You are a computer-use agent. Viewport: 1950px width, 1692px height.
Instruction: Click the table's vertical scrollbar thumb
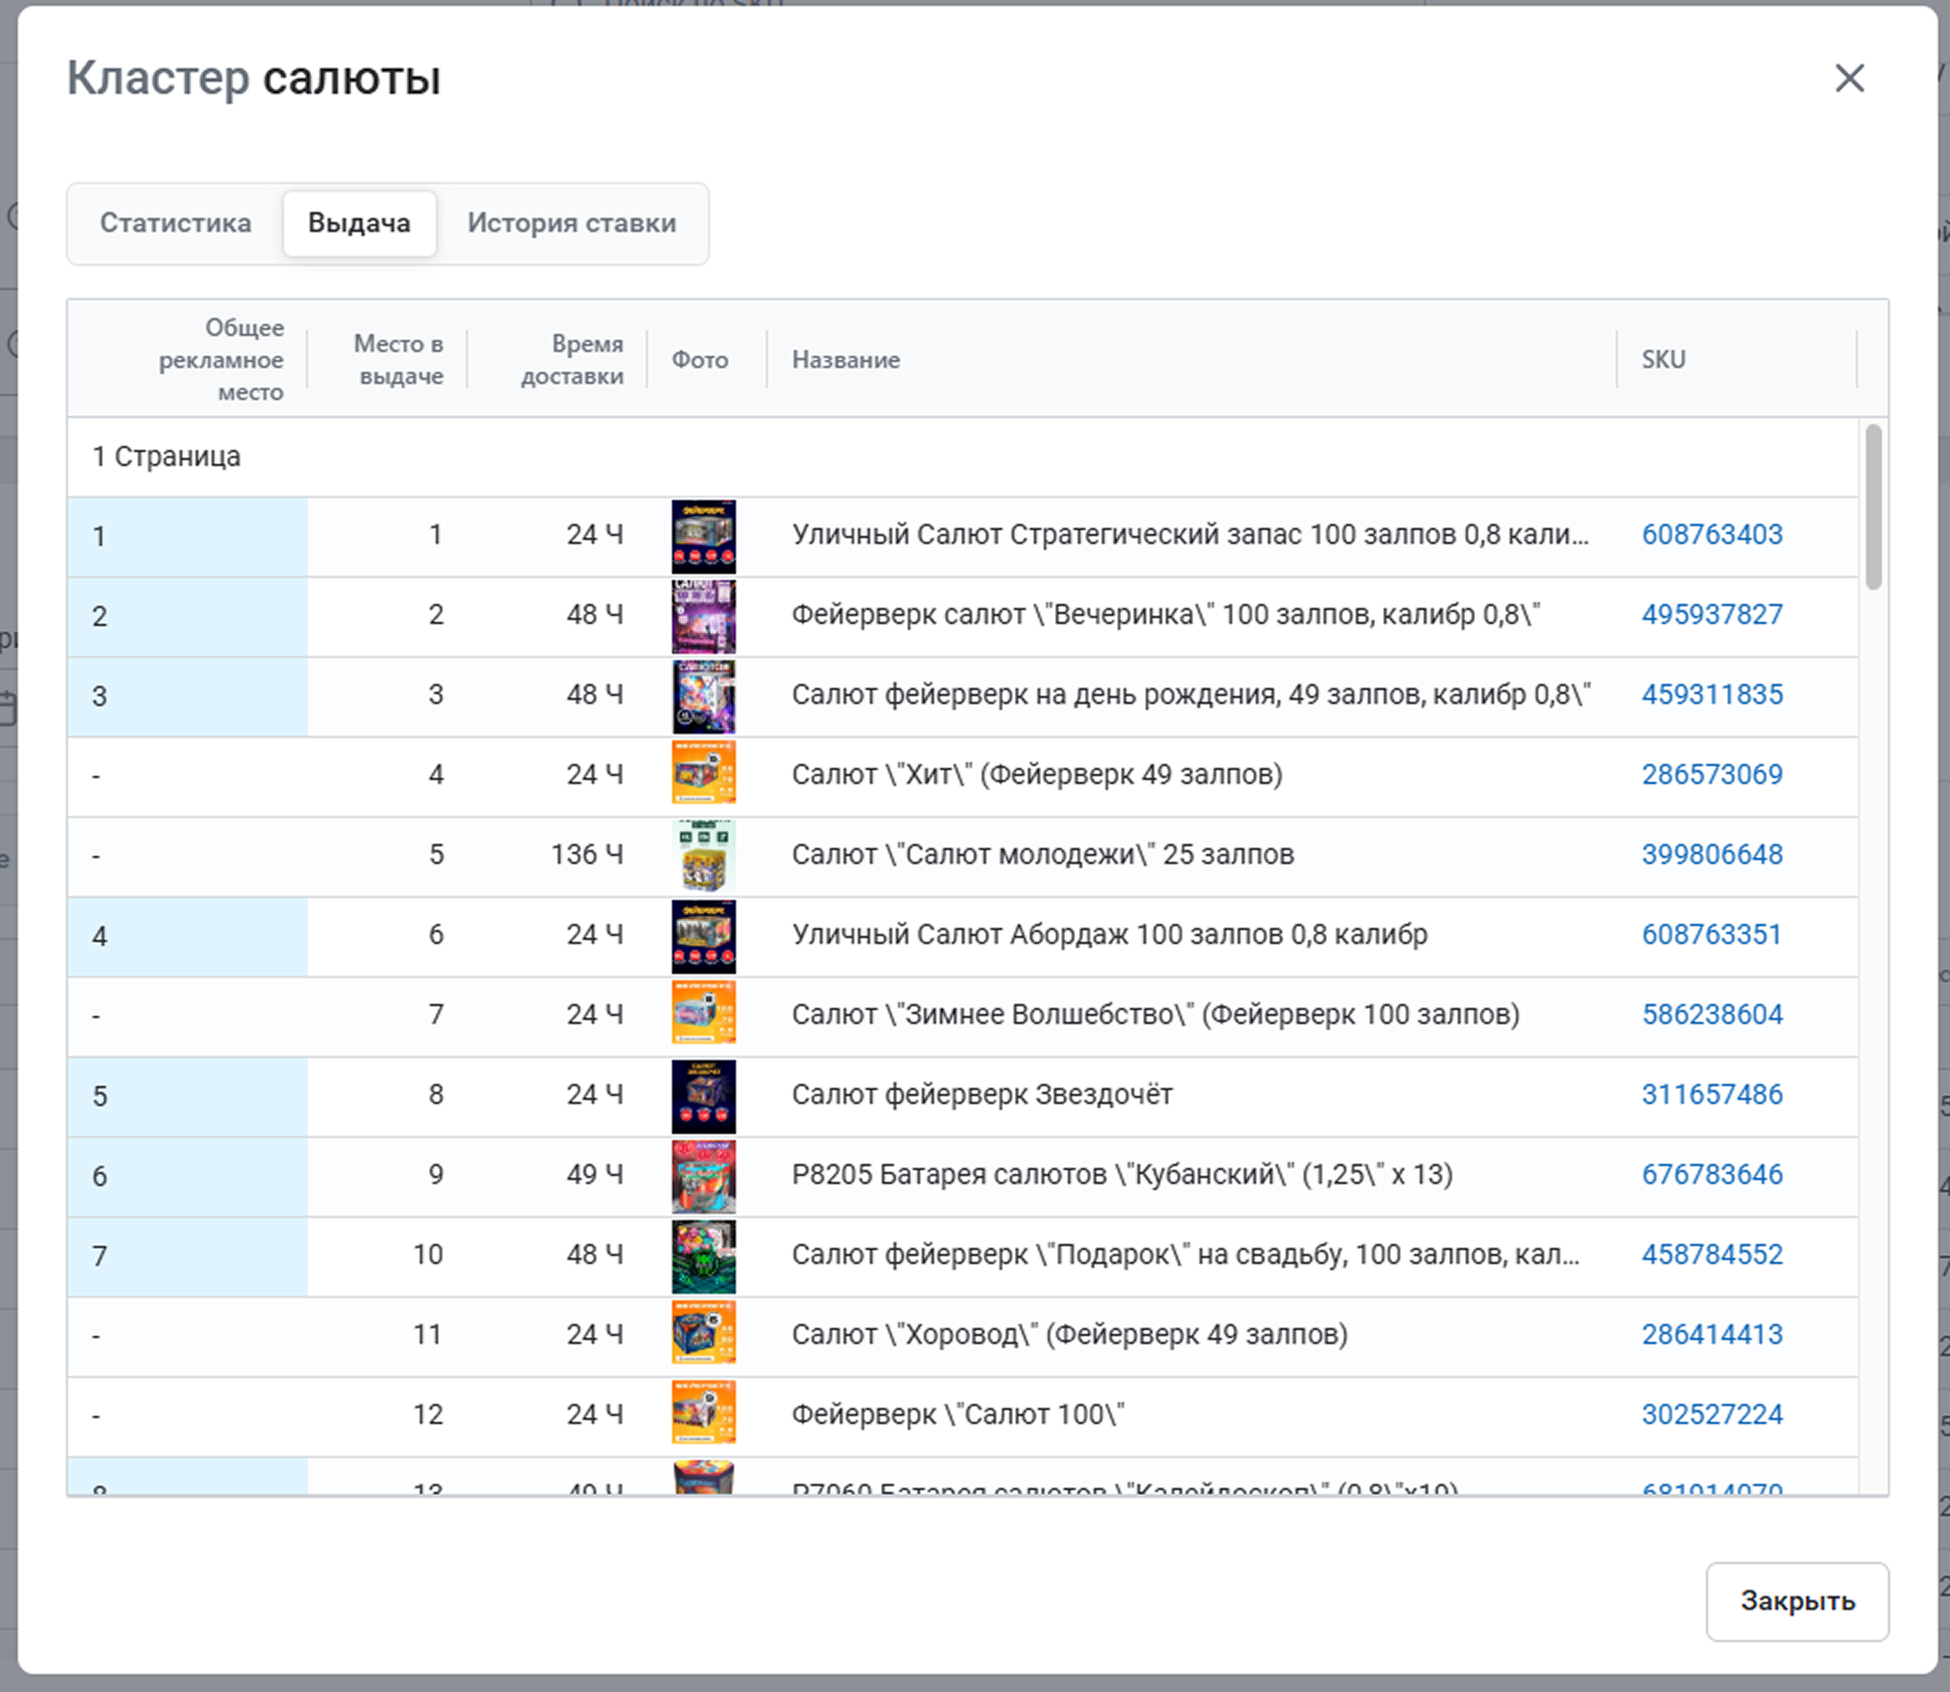(1872, 506)
